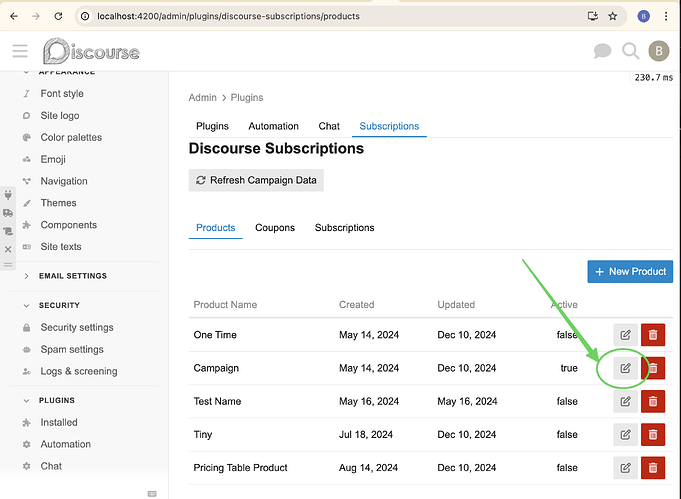The width and height of the screenshot is (681, 499).
Task: Click the Campaign product name
Action: click(216, 368)
